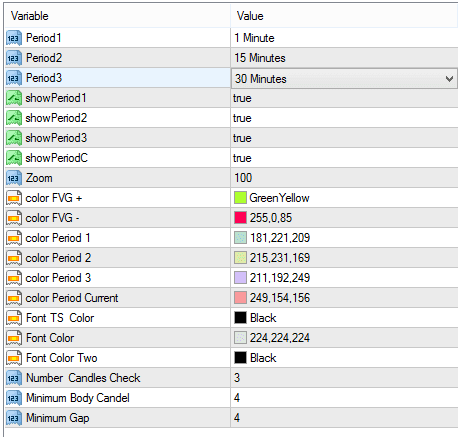Click the color icon beside Font Color
The width and height of the screenshot is (458, 437).
pyautogui.click(x=14, y=338)
